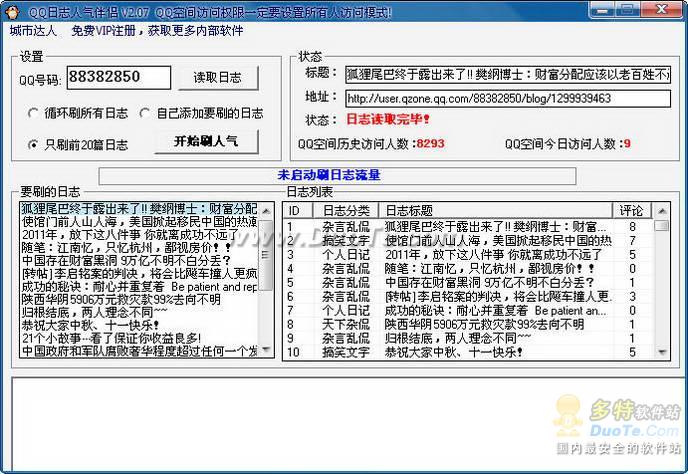
Task: Select 中国政府和军队腐败 entry in 要刷的日志 list
Action: [140, 351]
